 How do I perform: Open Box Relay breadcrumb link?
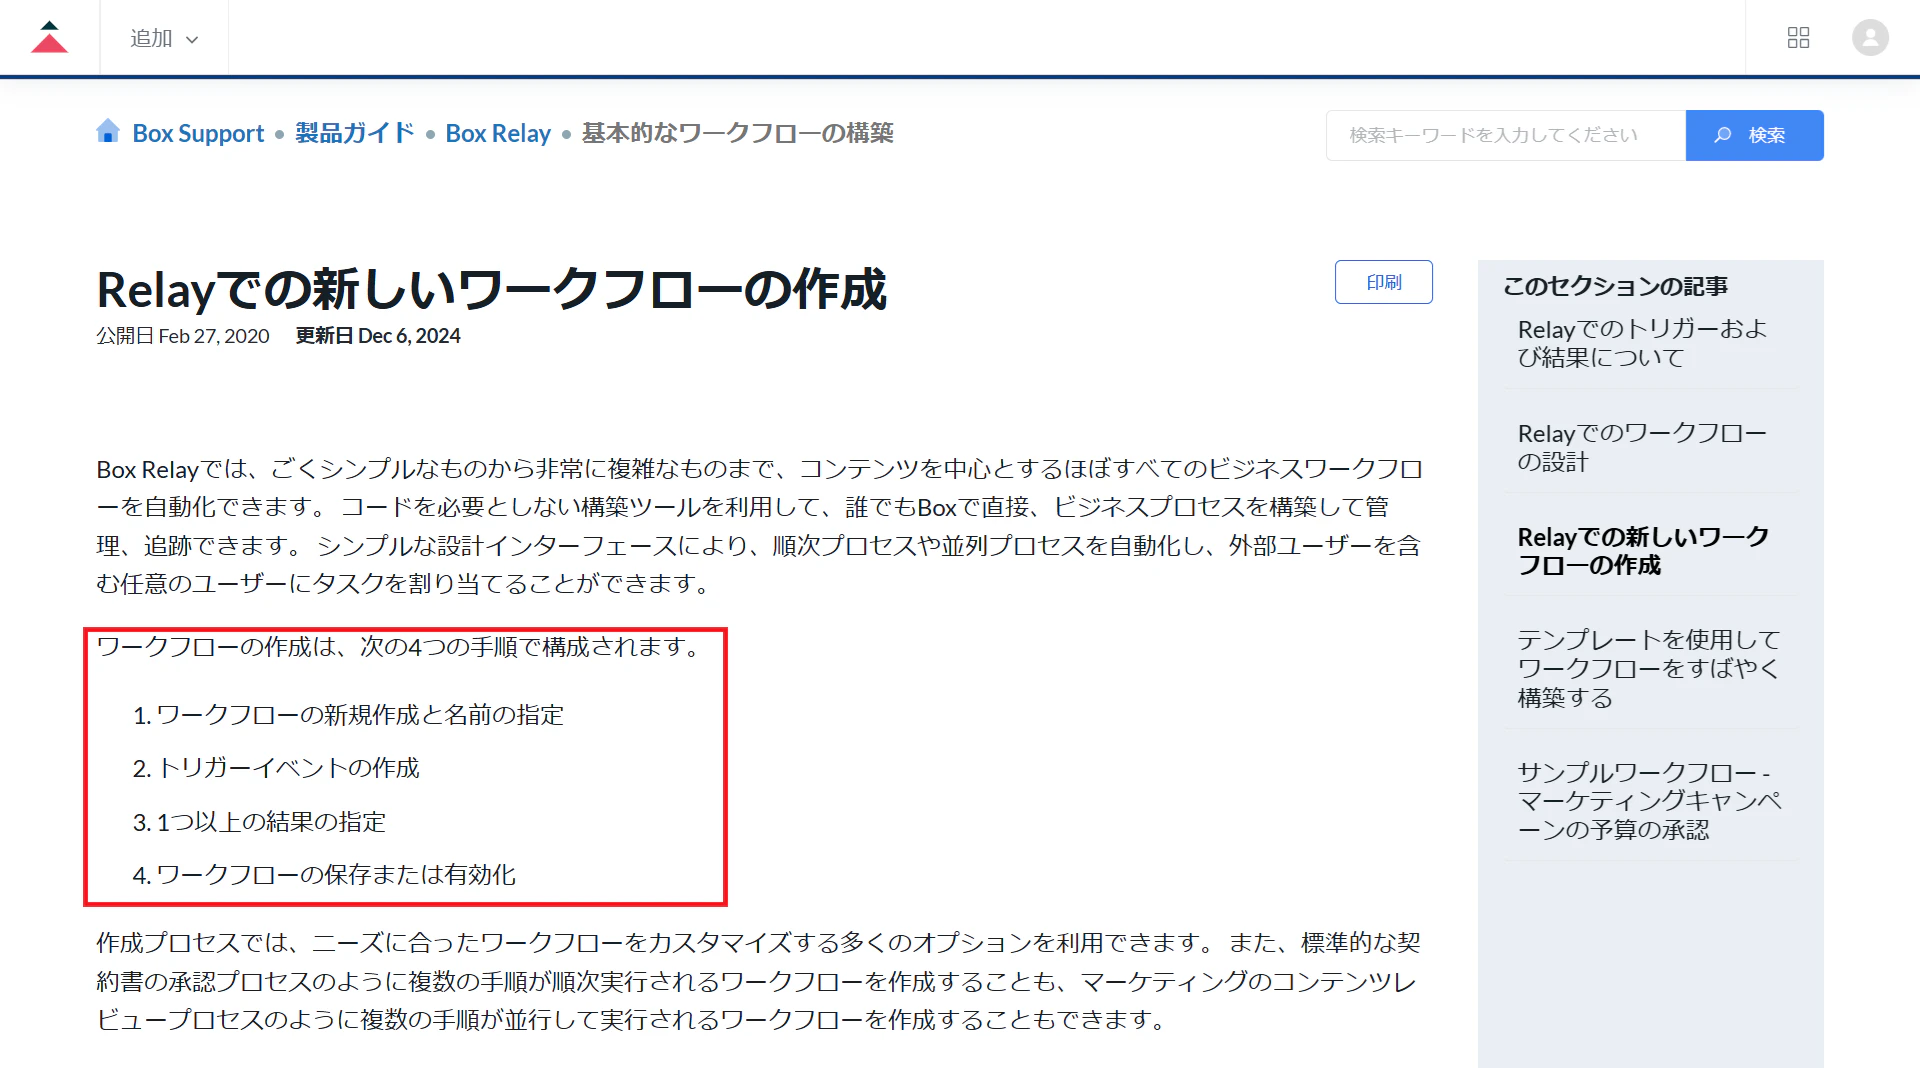pyautogui.click(x=498, y=133)
